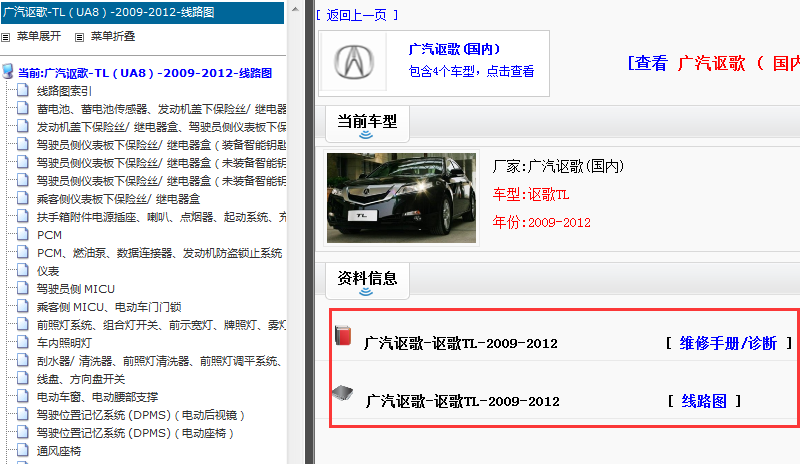Click the 菜单展开 expand-menu icon
Image resolution: width=800 pixels, height=464 pixels.
click(6, 37)
